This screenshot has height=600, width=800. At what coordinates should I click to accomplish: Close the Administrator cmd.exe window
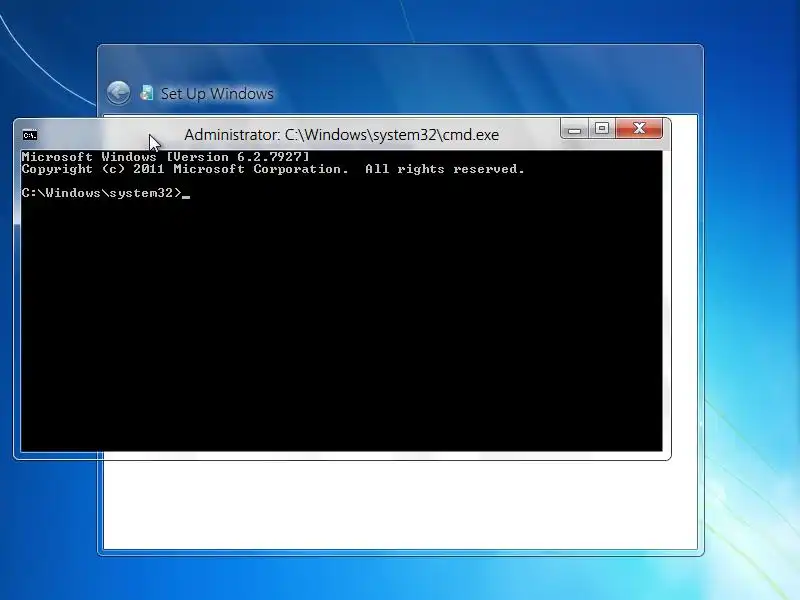[639, 128]
